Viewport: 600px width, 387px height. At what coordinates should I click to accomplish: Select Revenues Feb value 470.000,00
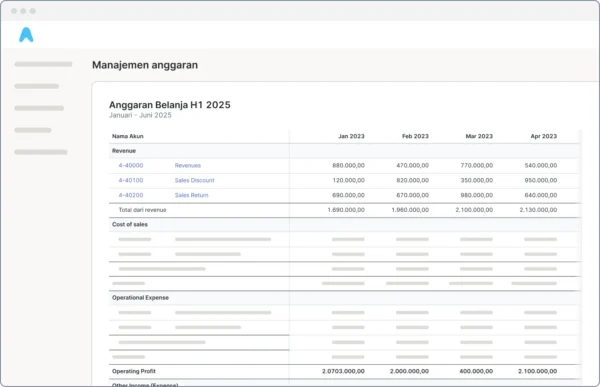(412, 165)
